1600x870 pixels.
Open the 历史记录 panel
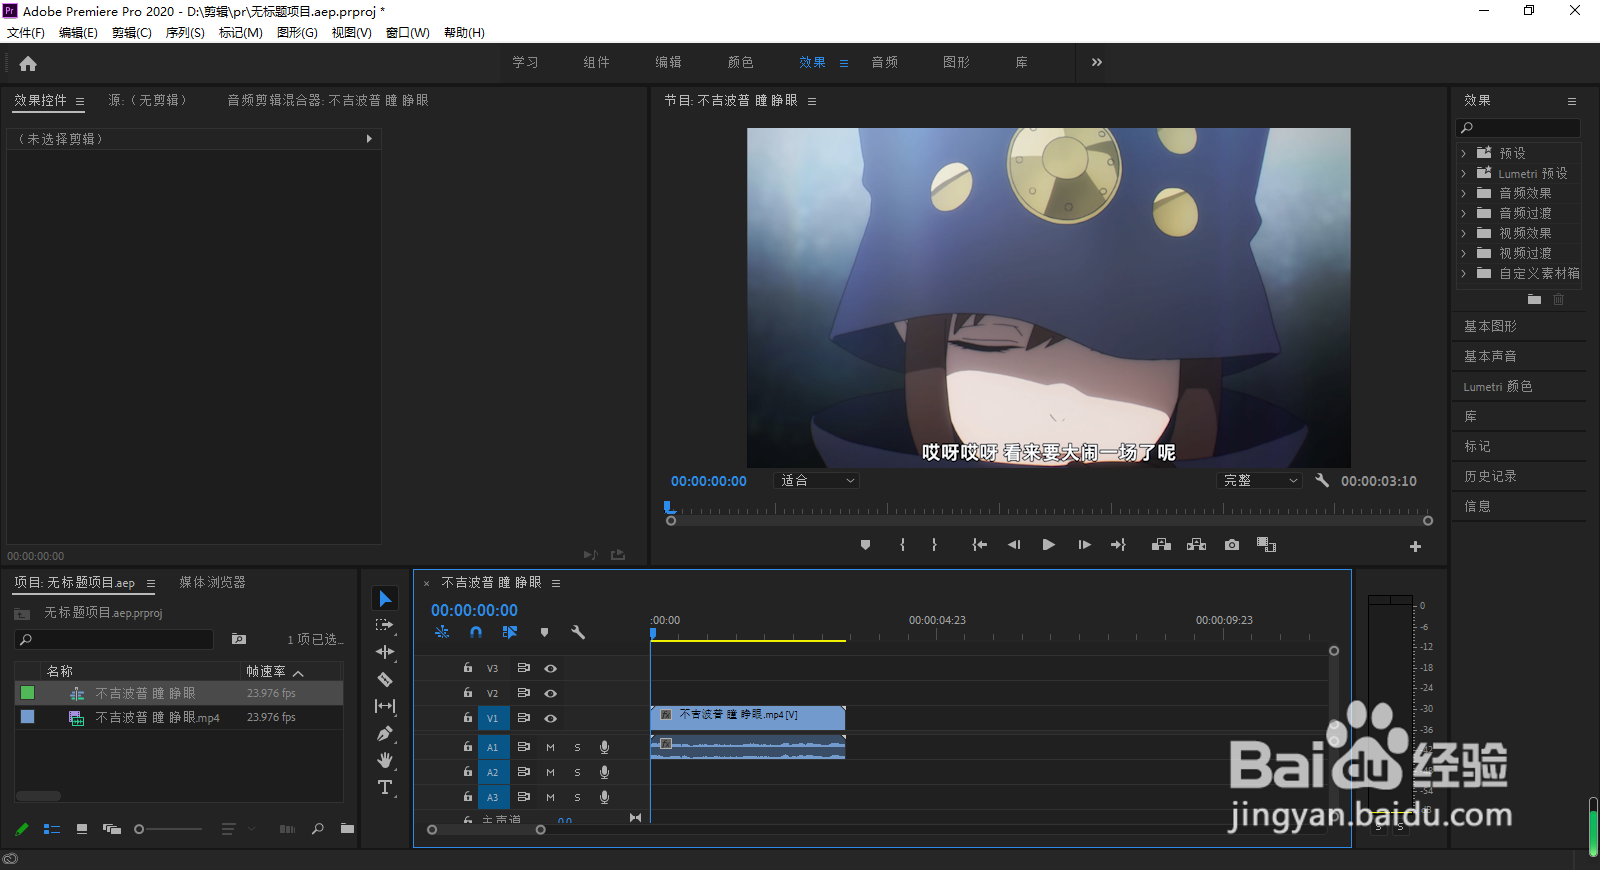pyautogui.click(x=1490, y=476)
